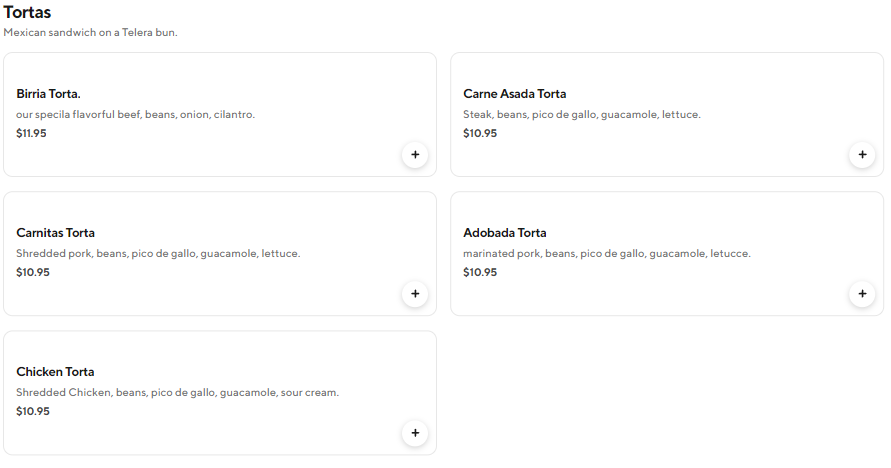This screenshot has height=468, width=891.
Task: Click the Carnitas shredded pork description
Action: pos(158,253)
